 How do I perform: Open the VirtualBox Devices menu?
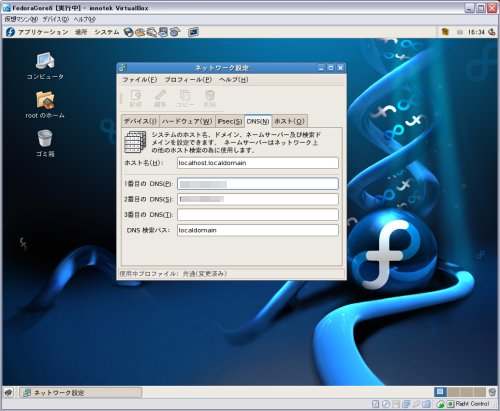(x=55, y=19)
